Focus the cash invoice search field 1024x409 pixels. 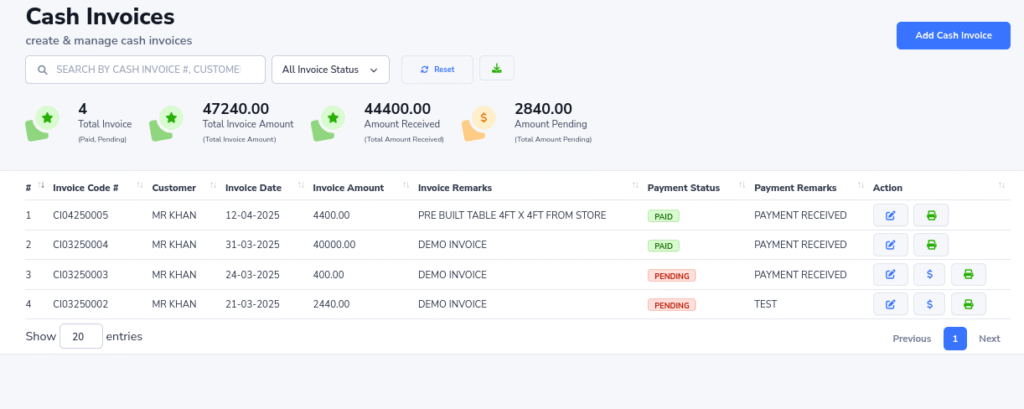click(x=146, y=69)
